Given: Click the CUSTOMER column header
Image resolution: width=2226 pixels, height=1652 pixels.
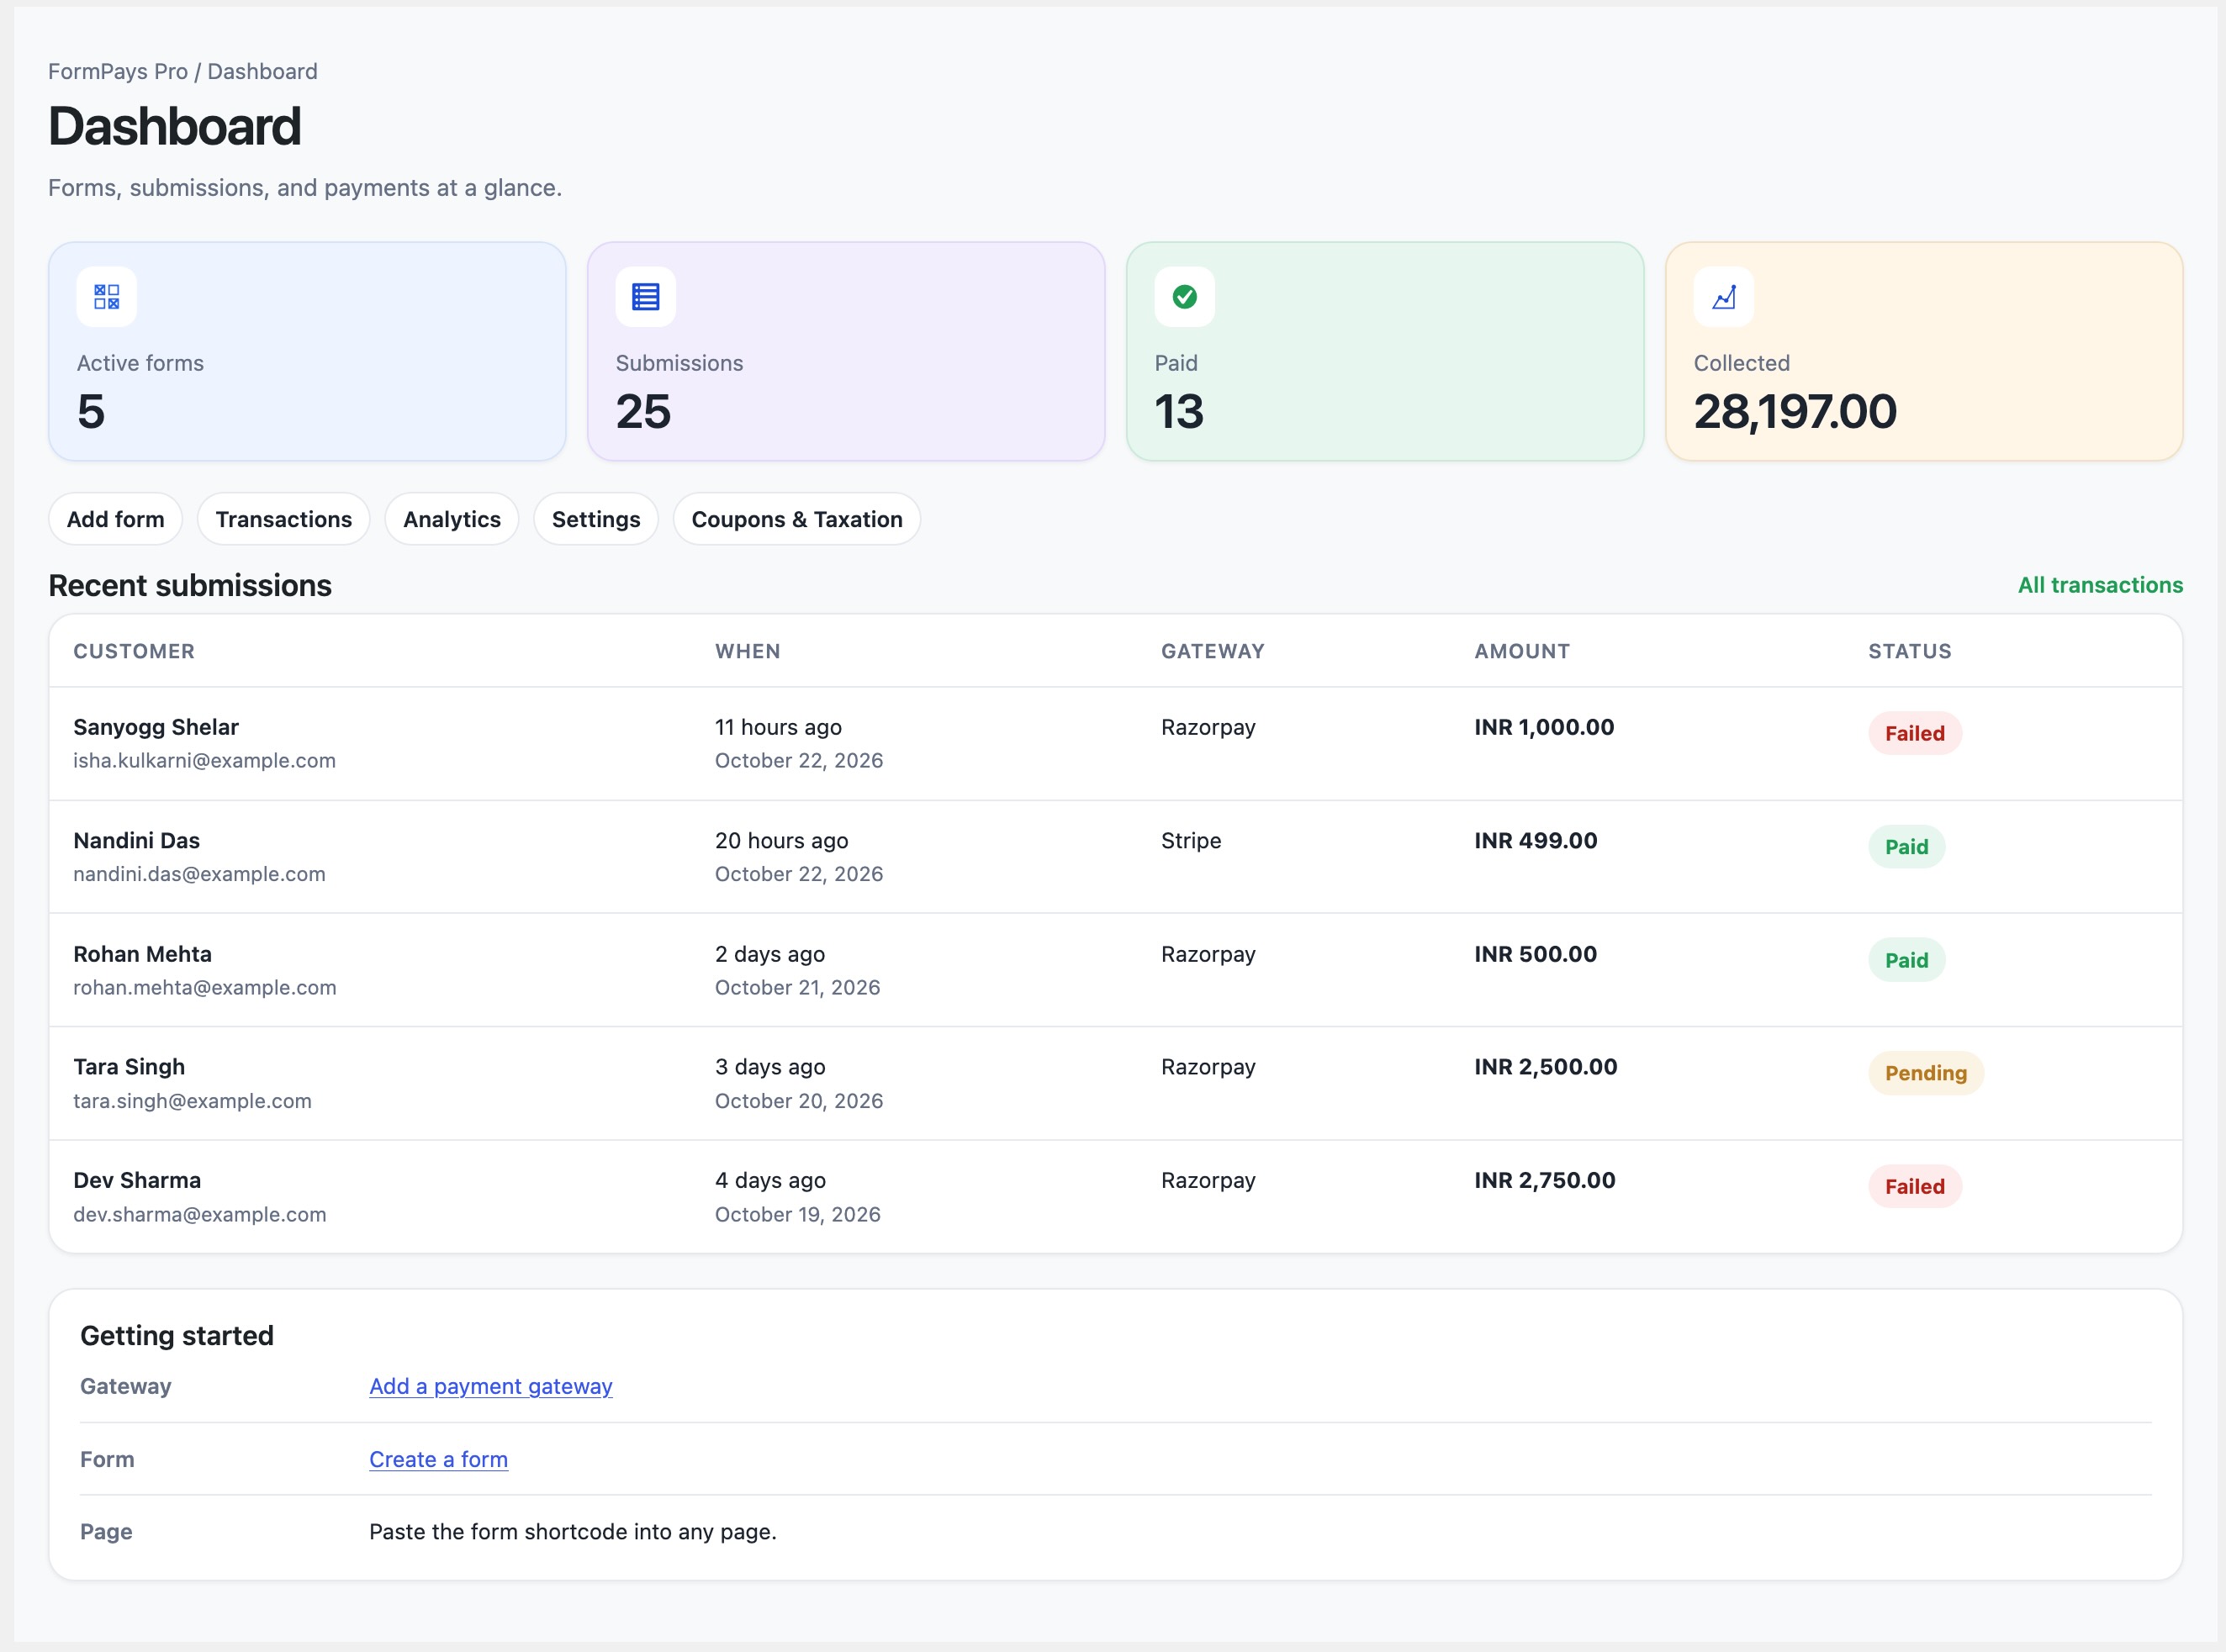Looking at the screenshot, I should (134, 651).
